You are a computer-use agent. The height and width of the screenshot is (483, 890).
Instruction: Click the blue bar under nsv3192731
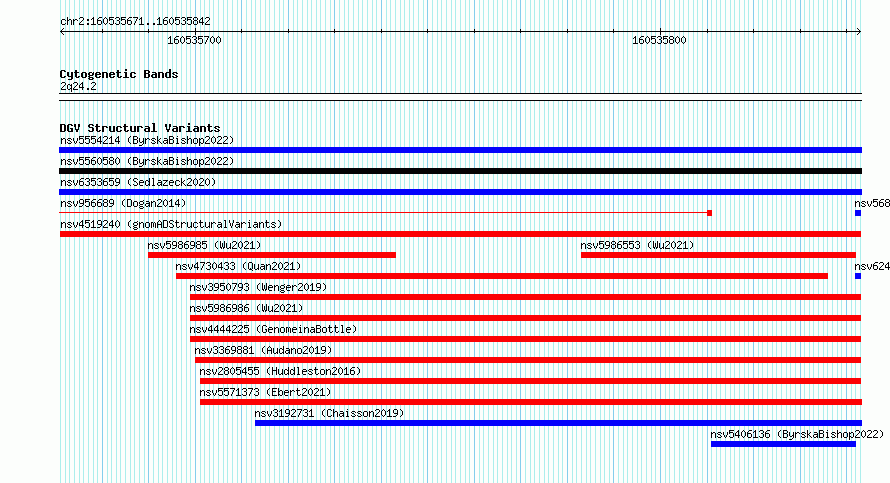[x=559, y=423]
